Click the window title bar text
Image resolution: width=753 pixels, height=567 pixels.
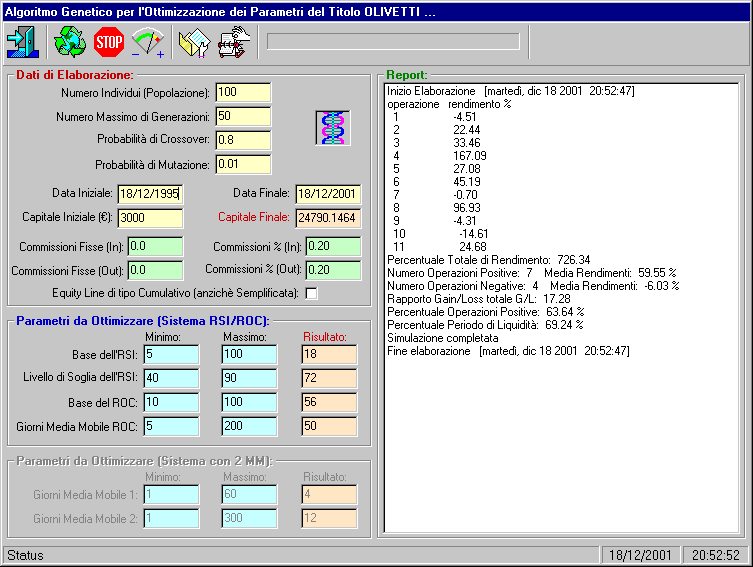220,12
